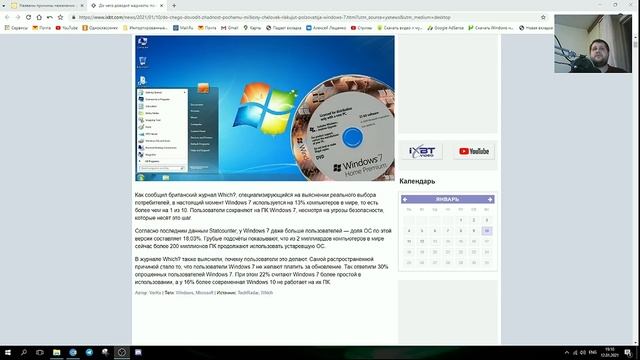Click the ЯНВАРЬ month header
This screenshot has width=640, height=360.
447,199
